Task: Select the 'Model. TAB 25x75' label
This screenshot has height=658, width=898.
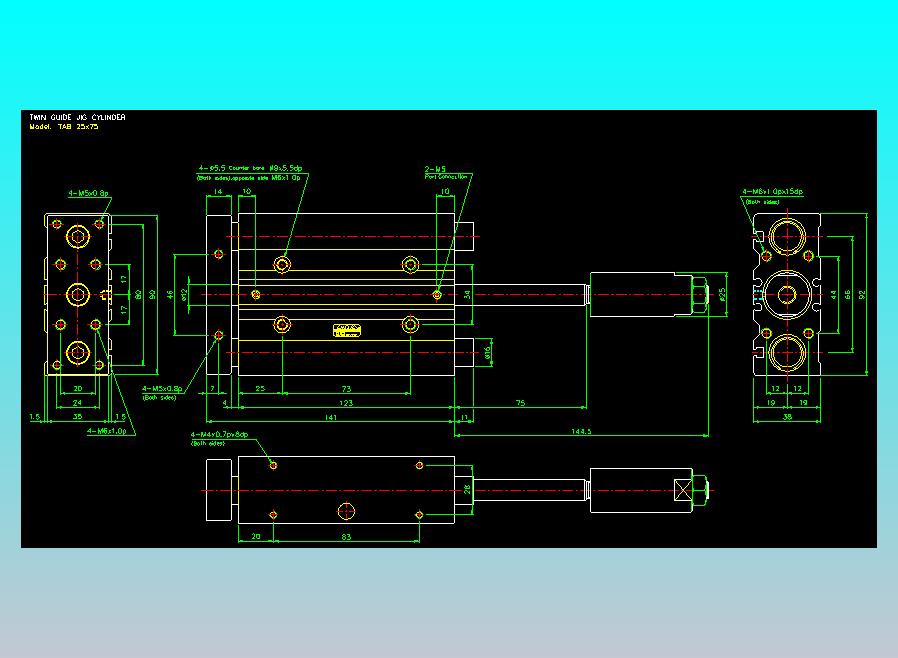Action: coord(64,127)
